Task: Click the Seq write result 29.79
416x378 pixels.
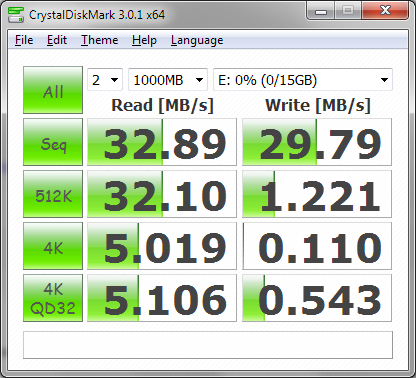Action: pyautogui.click(x=317, y=142)
